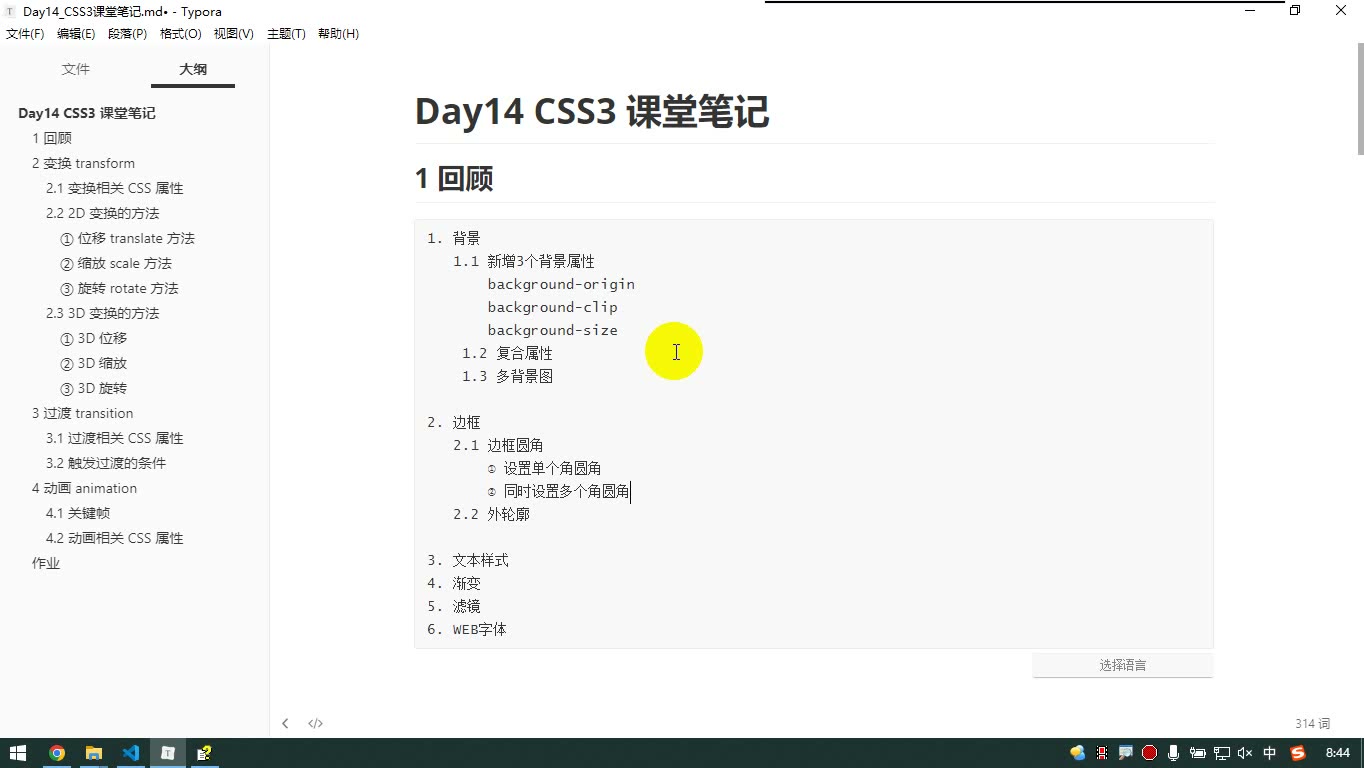The height and width of the screenshot is (768, 1364).
Task: Select outline item ① 位移 translate 方法
Action: [127, 238]
